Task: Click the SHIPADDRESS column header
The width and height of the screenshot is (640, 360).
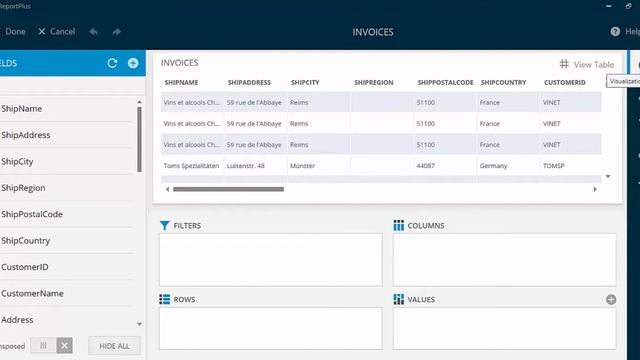Action: coord(249,82)
